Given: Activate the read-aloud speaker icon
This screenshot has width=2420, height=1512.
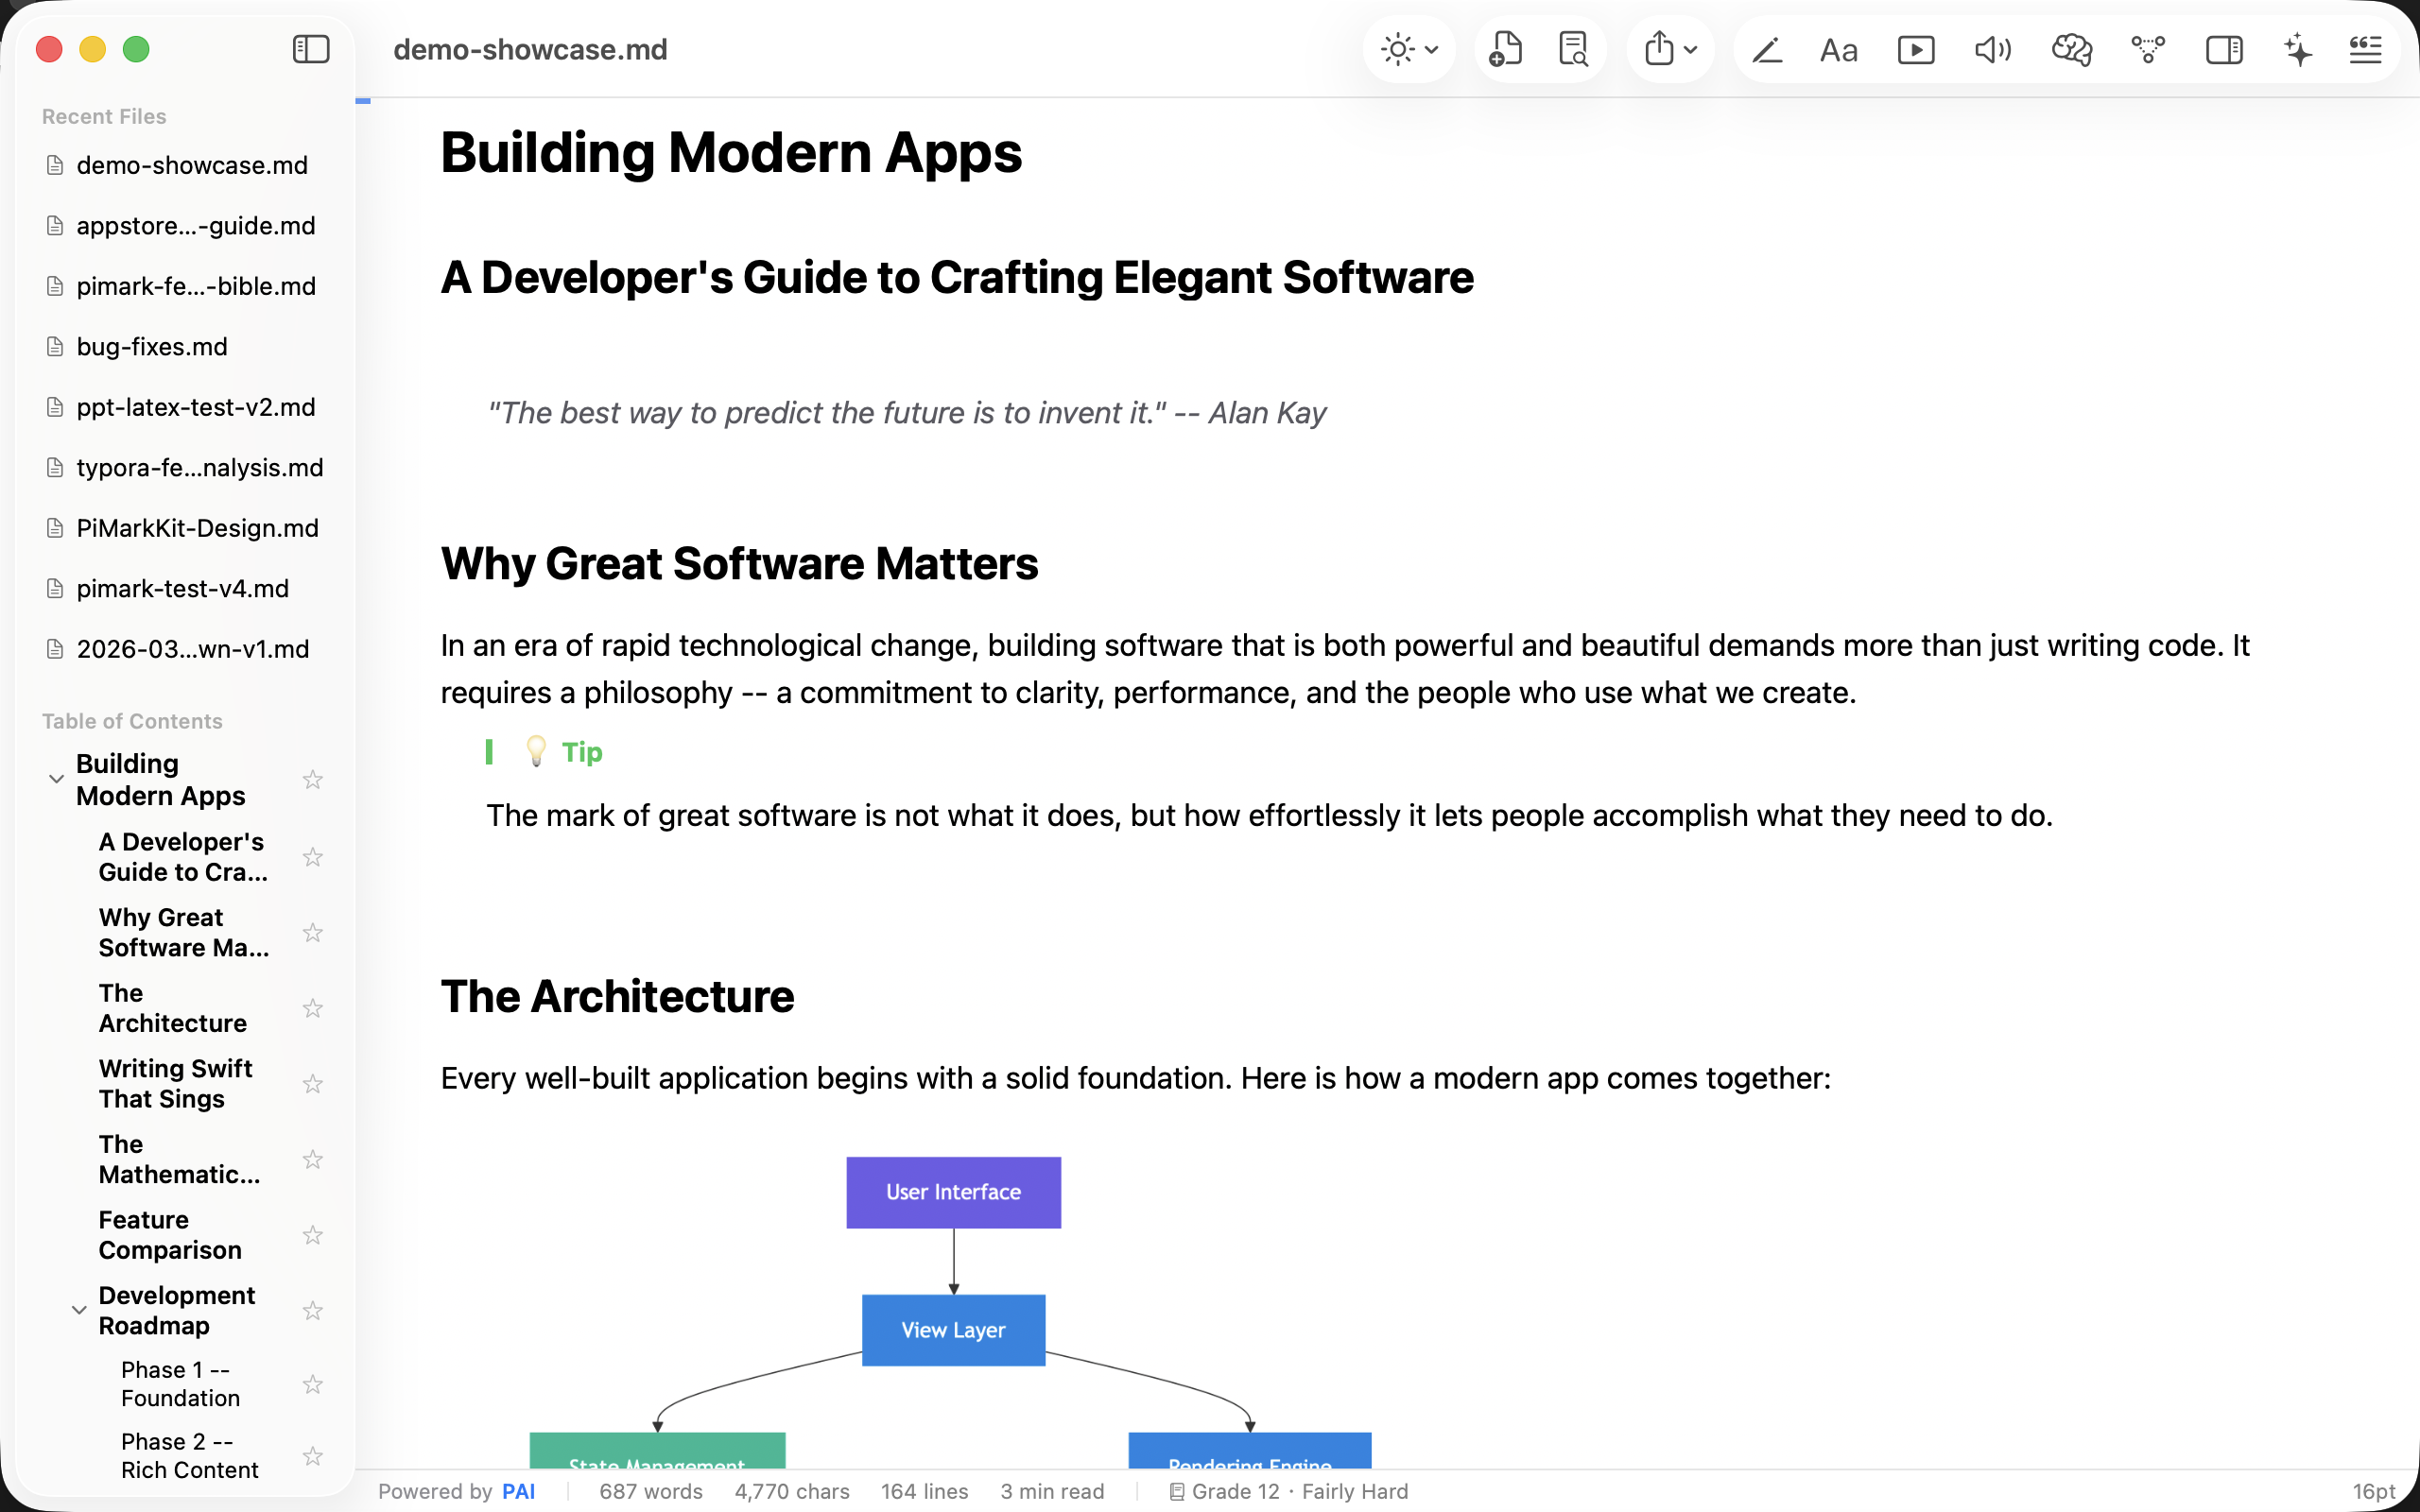Looking at the screenshot, I should pos(1990,49).
